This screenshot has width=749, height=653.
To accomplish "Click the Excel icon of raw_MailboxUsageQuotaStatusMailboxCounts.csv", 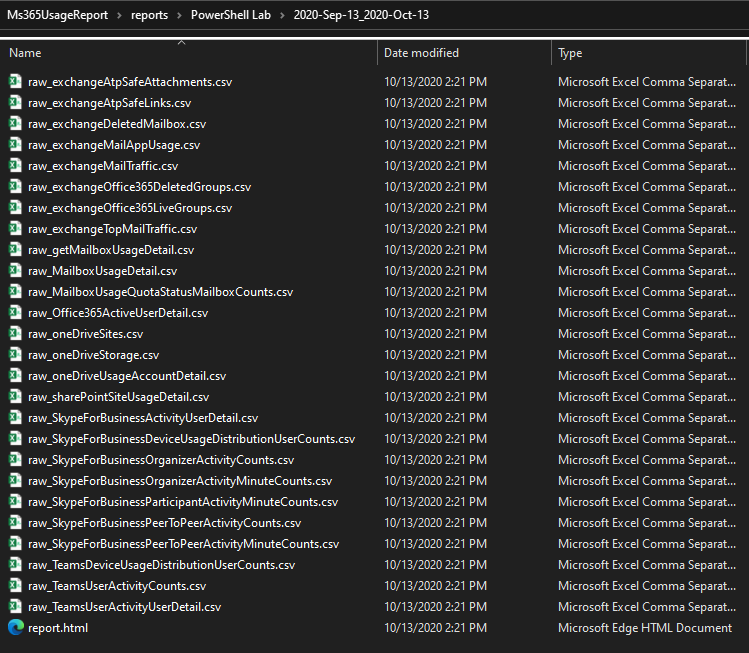I will 15,291.
